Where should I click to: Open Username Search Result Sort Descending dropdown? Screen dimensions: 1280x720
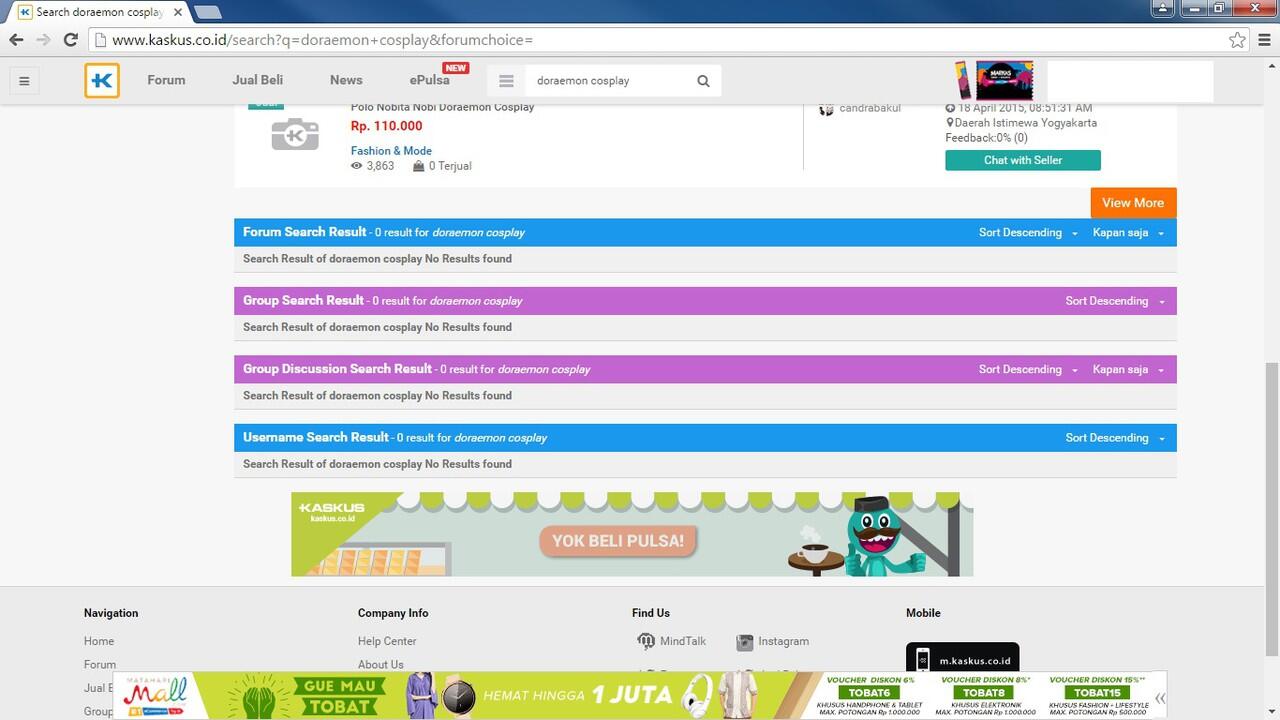pos(1115,438)
